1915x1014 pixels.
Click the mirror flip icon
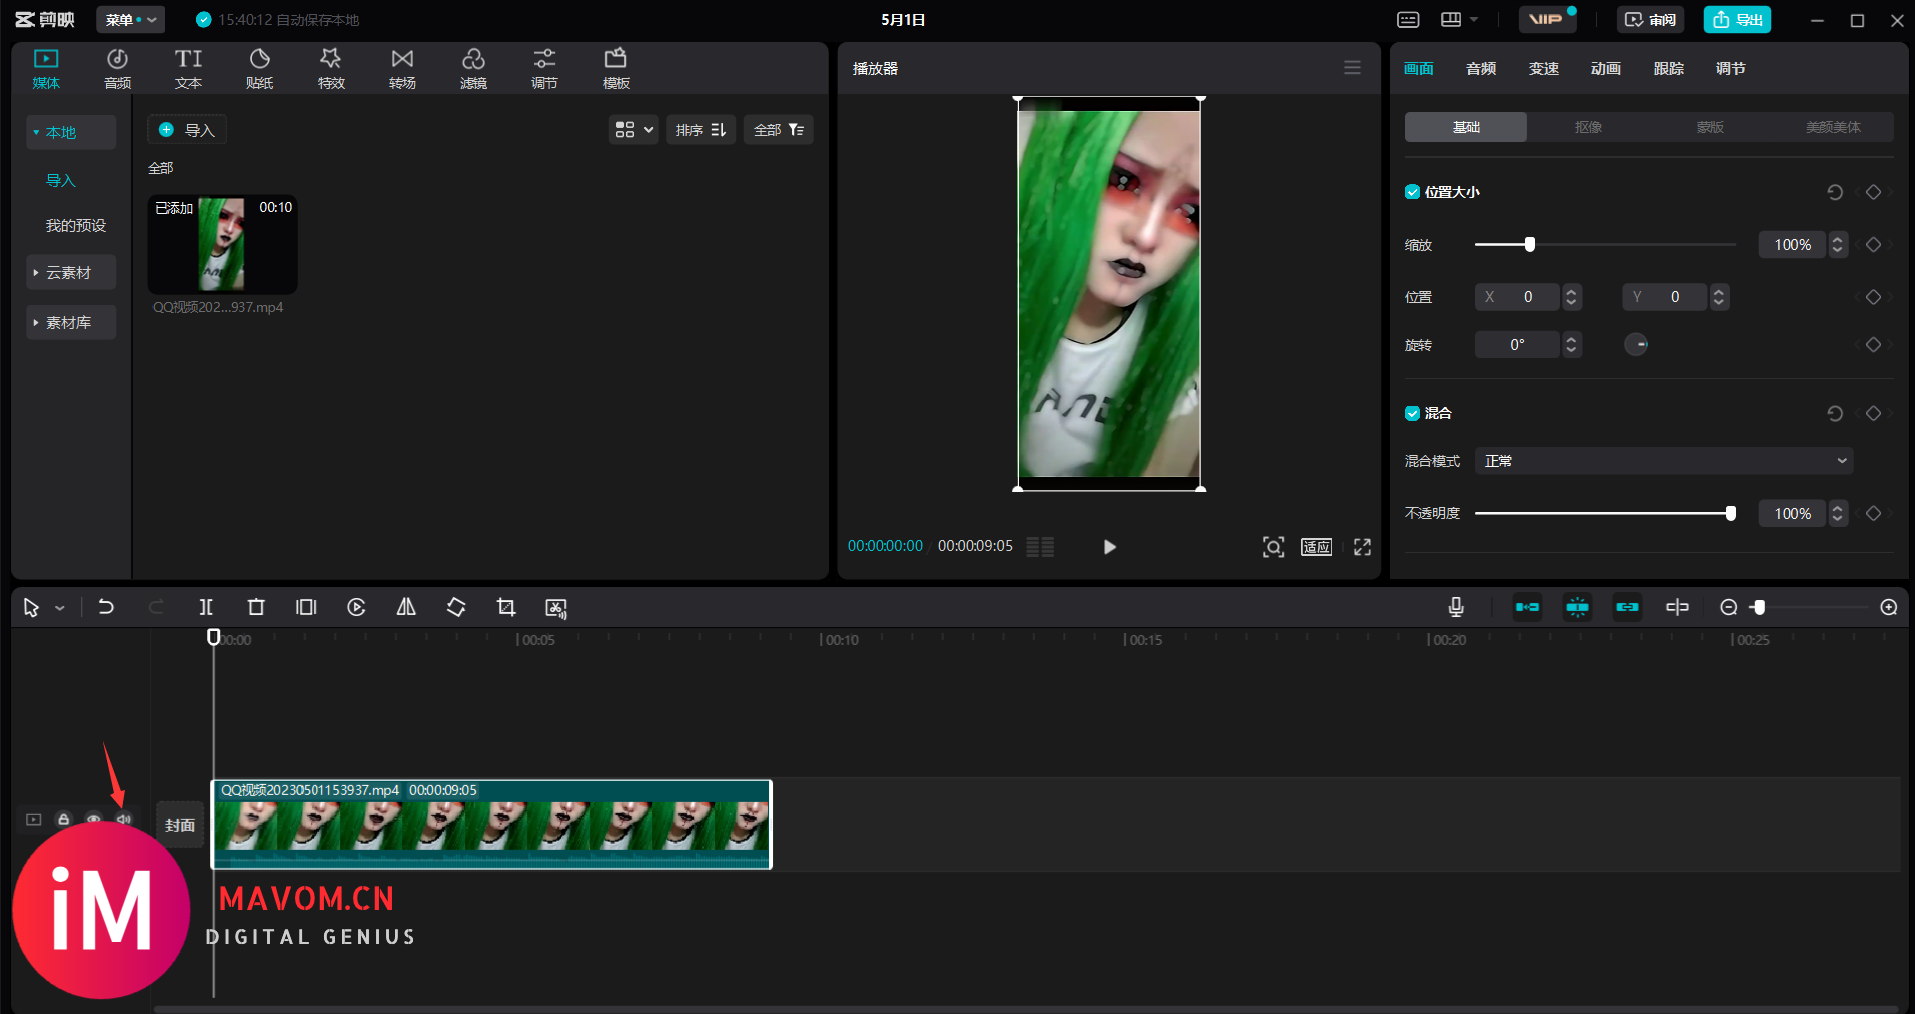[x=406, y=607]
